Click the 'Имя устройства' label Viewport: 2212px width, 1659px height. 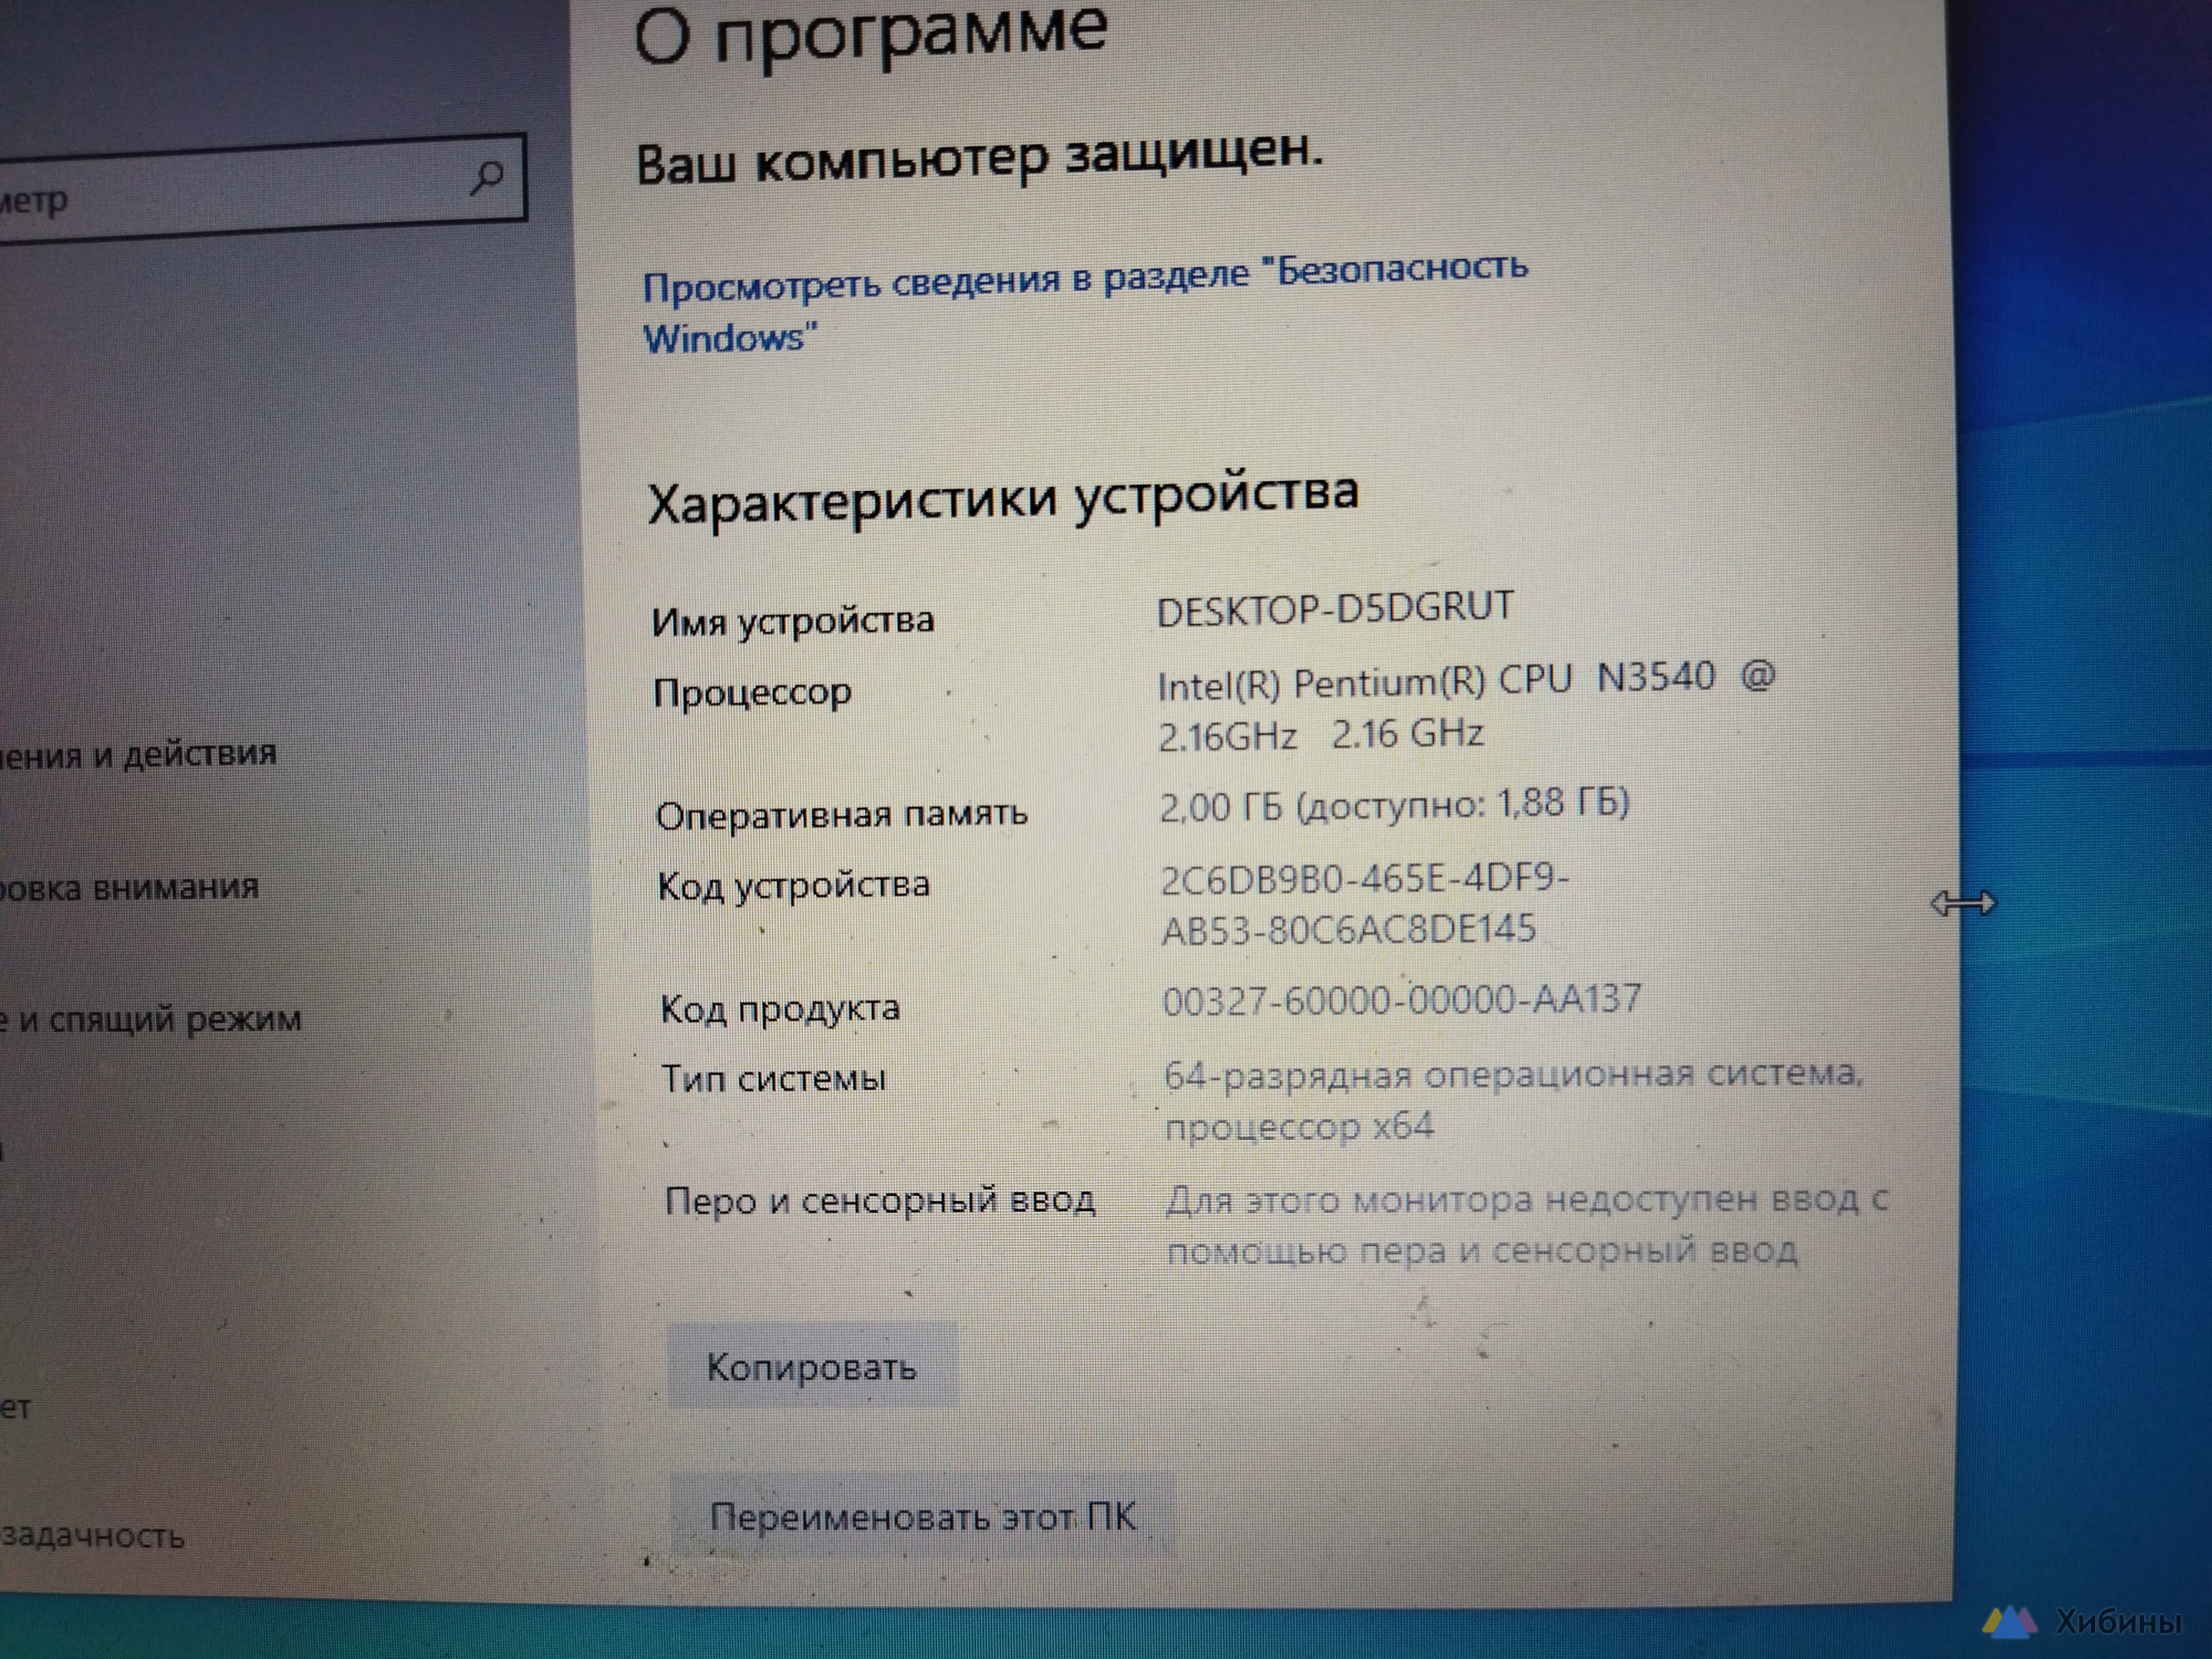(793, 621)
